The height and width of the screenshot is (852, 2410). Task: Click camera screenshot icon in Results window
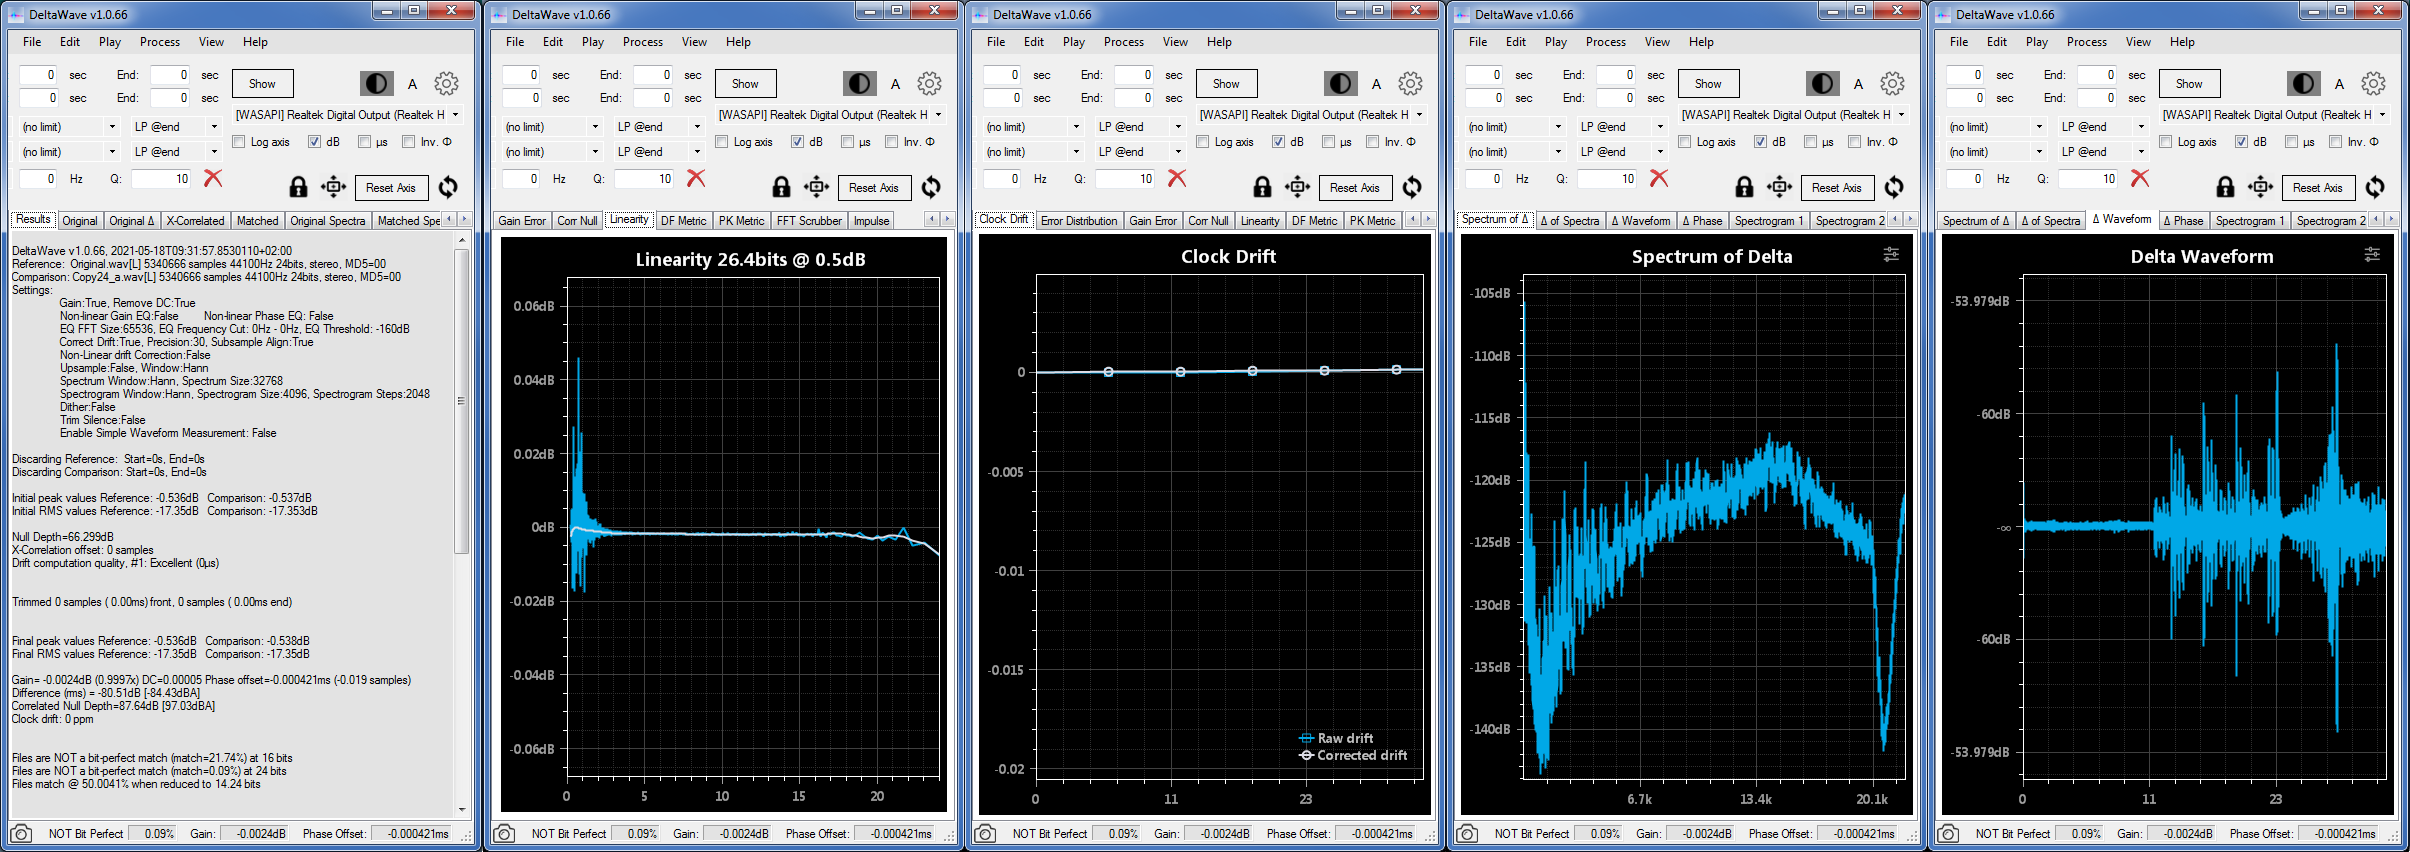[x=21, y=833]
